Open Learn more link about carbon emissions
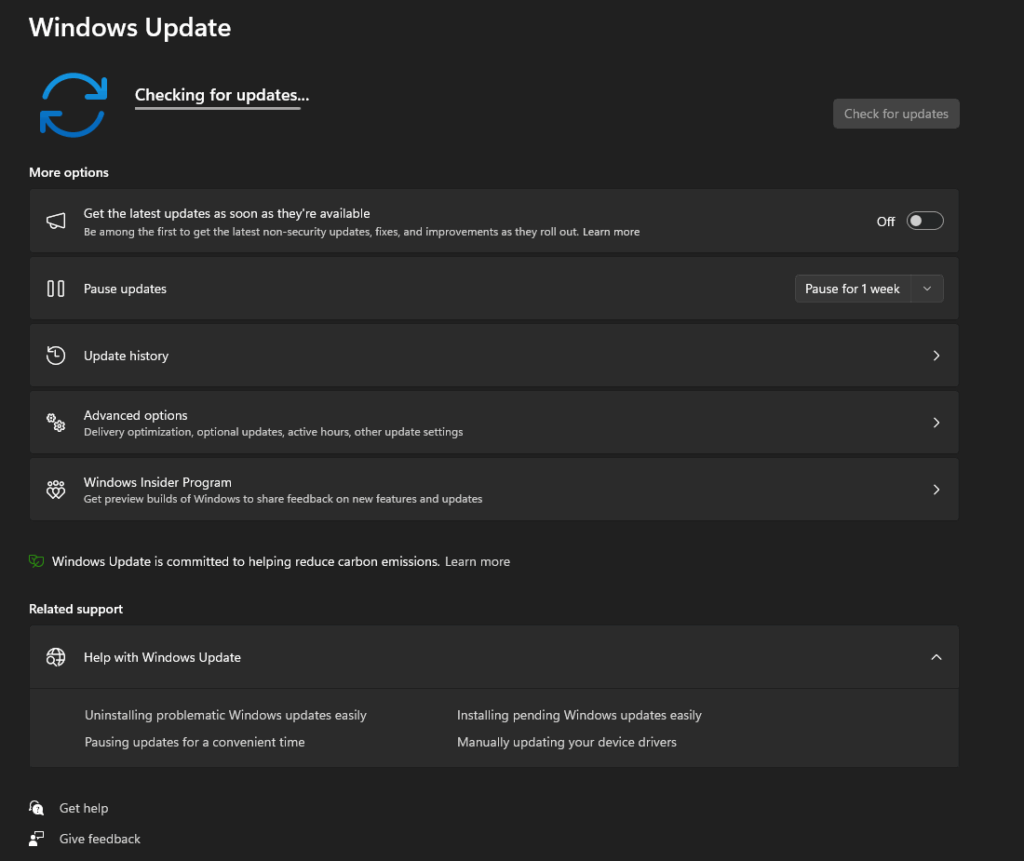The image size is (1024, 861). coord(477,561)
